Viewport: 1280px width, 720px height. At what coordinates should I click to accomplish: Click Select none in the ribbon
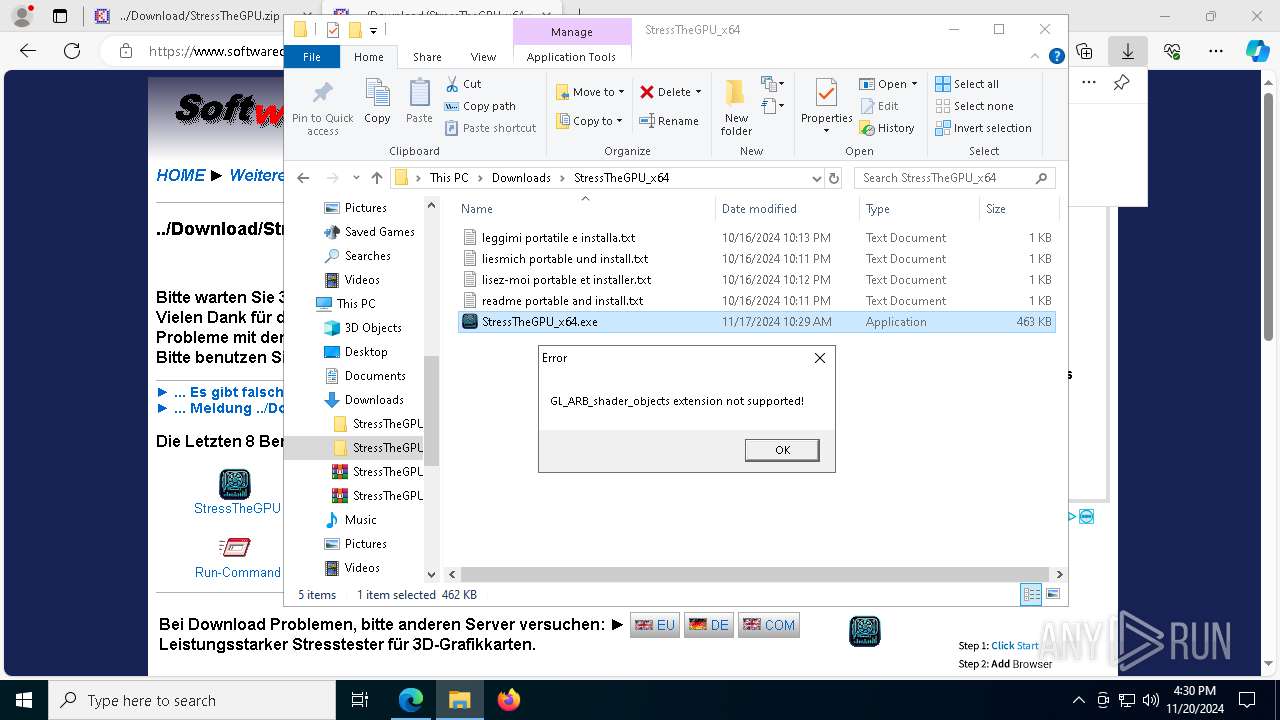974,106
